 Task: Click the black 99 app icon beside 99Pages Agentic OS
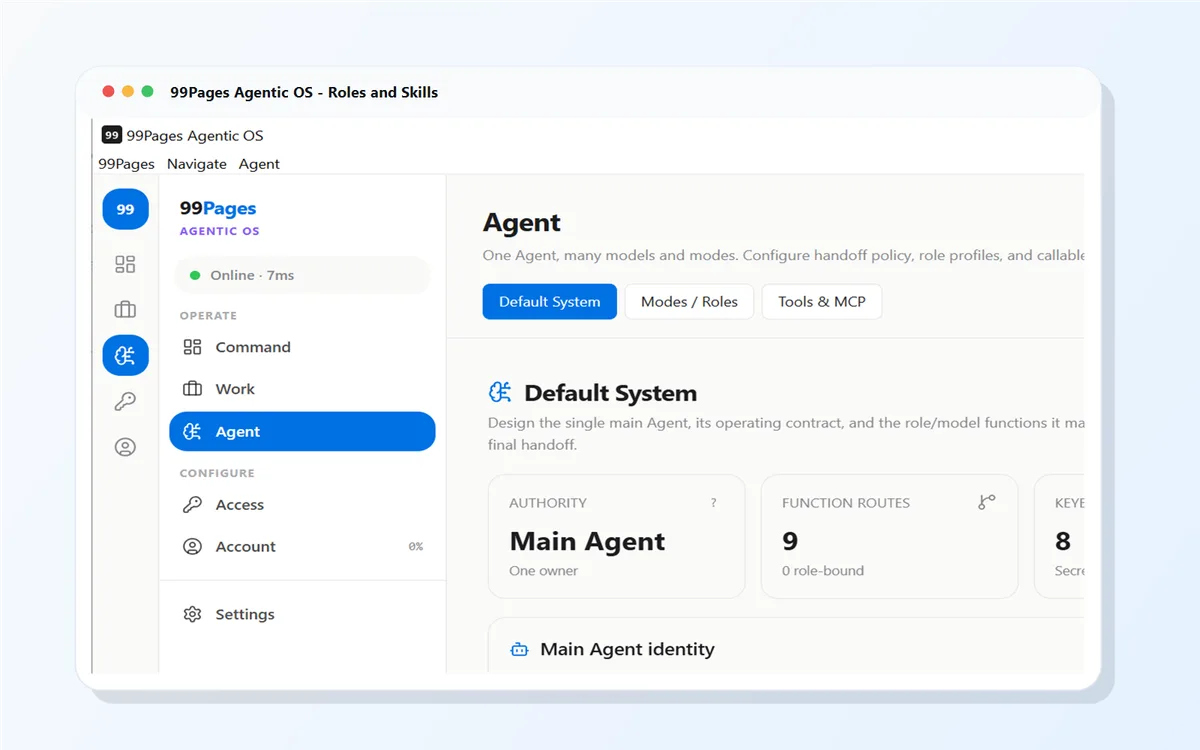tap(112, 135)
